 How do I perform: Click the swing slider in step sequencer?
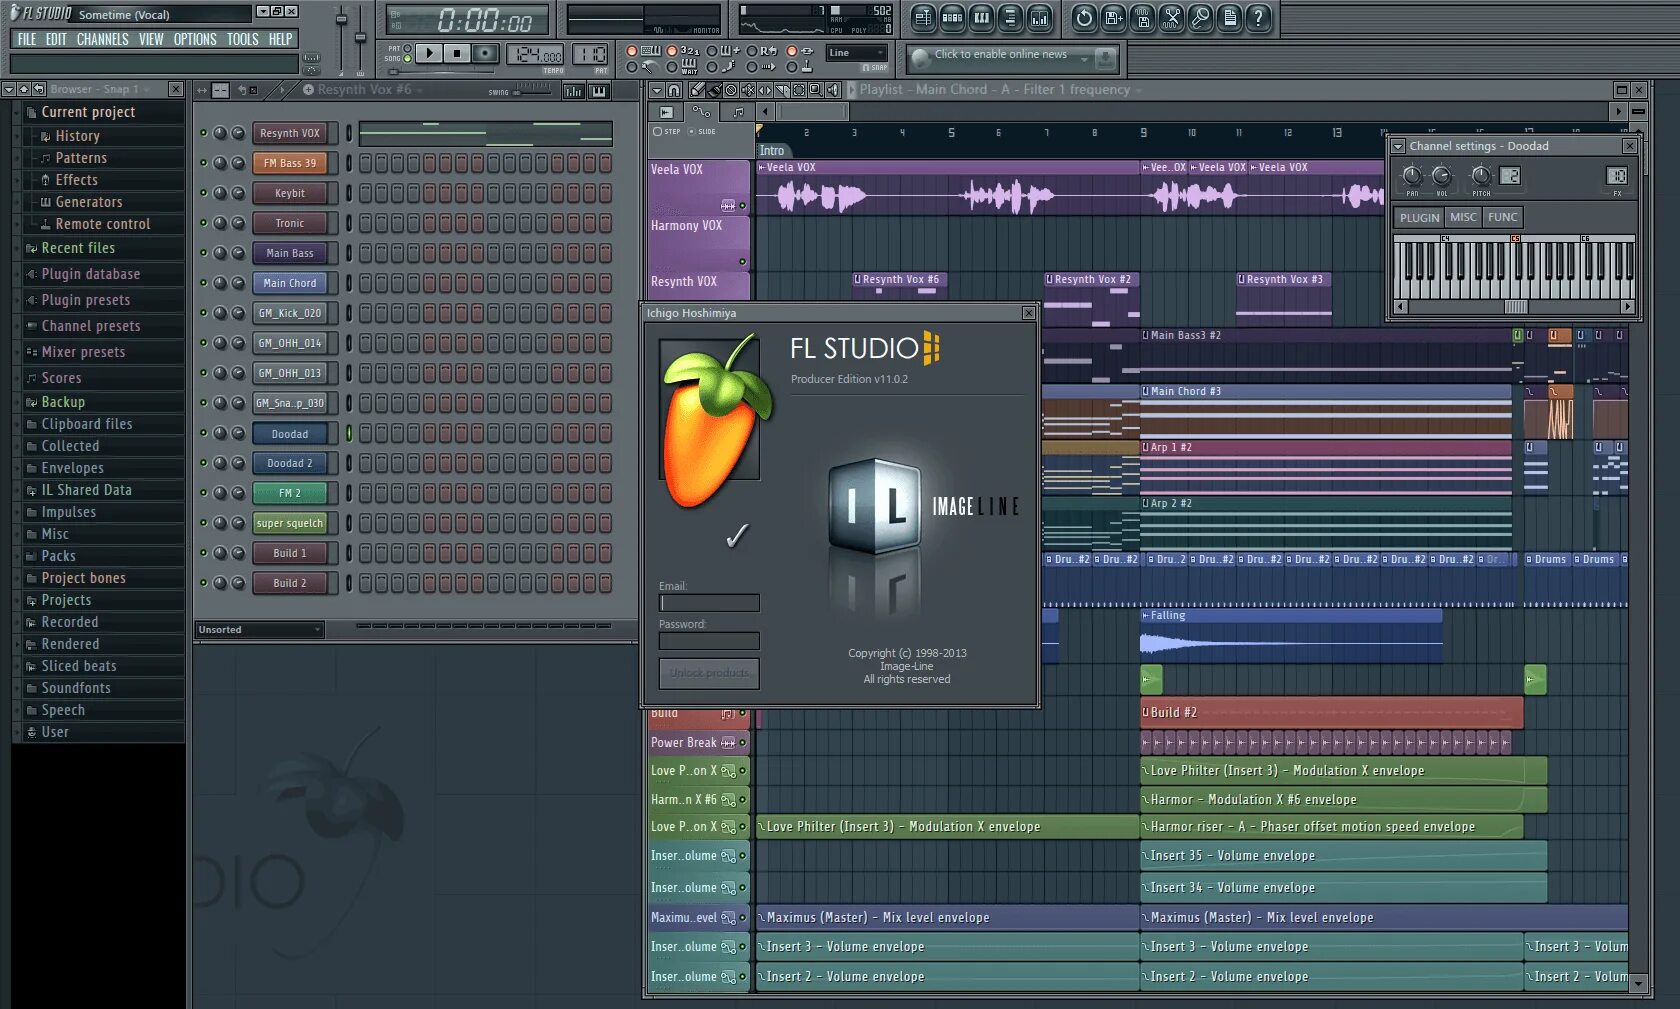532,90
